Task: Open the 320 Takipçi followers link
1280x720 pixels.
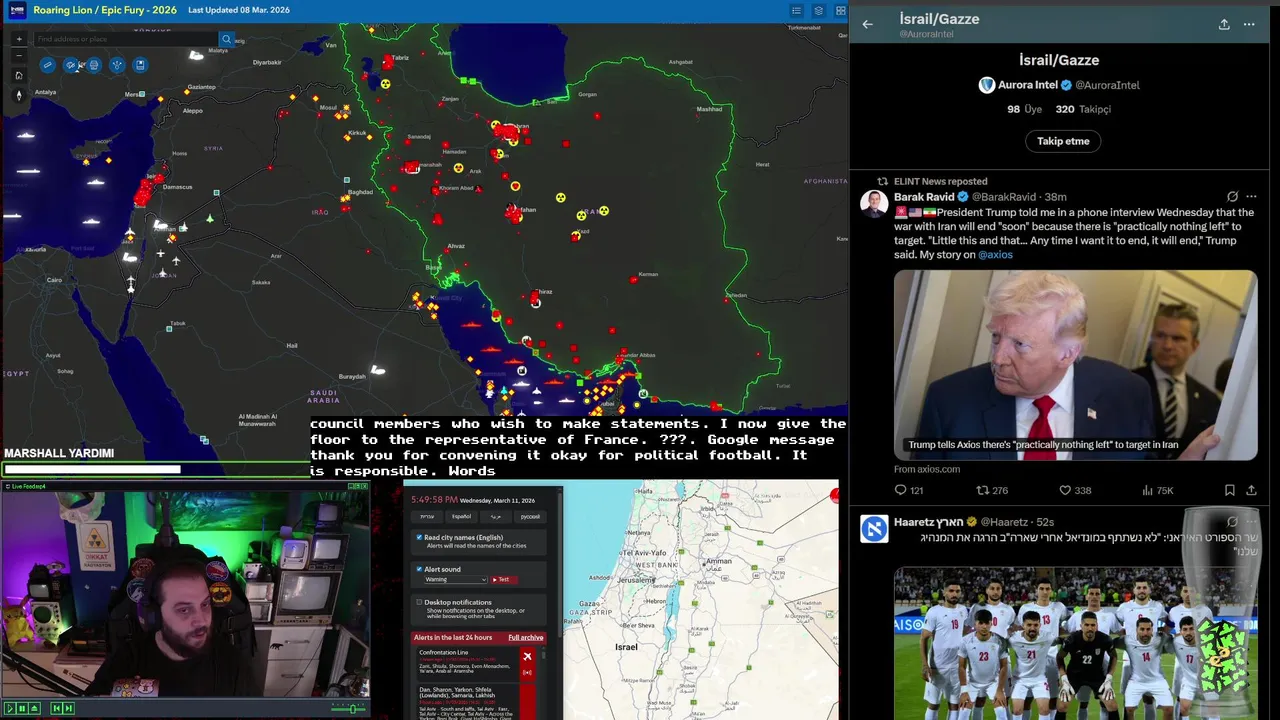Action: [1083, 109]
